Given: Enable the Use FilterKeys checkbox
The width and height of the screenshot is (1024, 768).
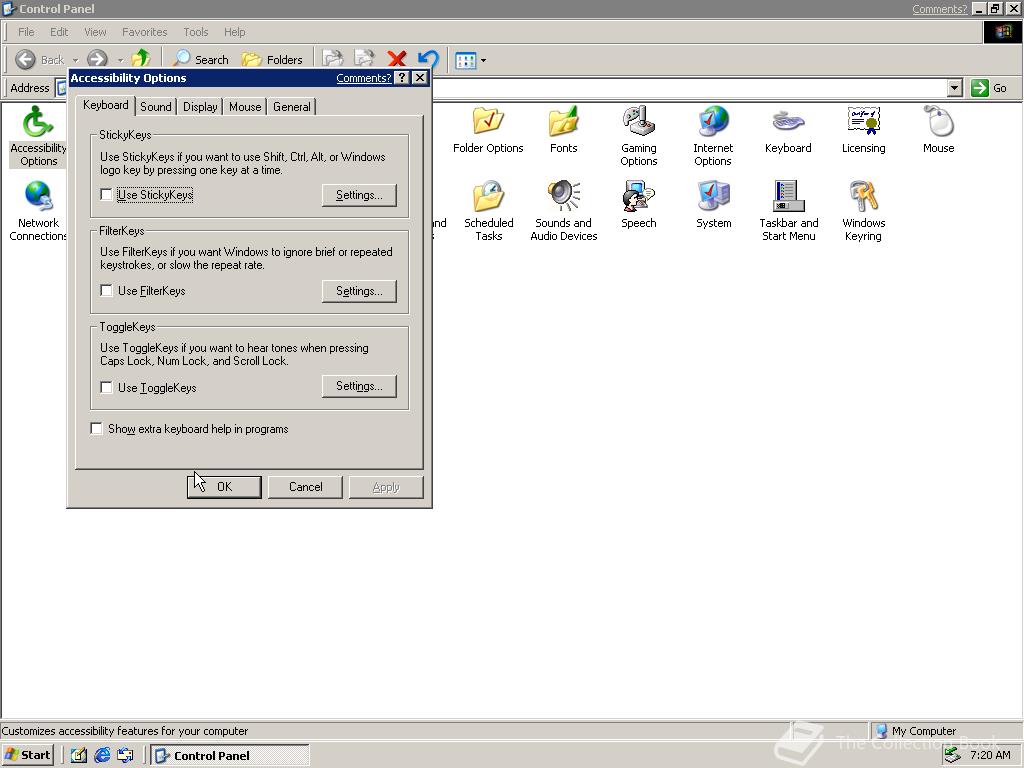Looking at the screenshot, I should tap(106, 291).
